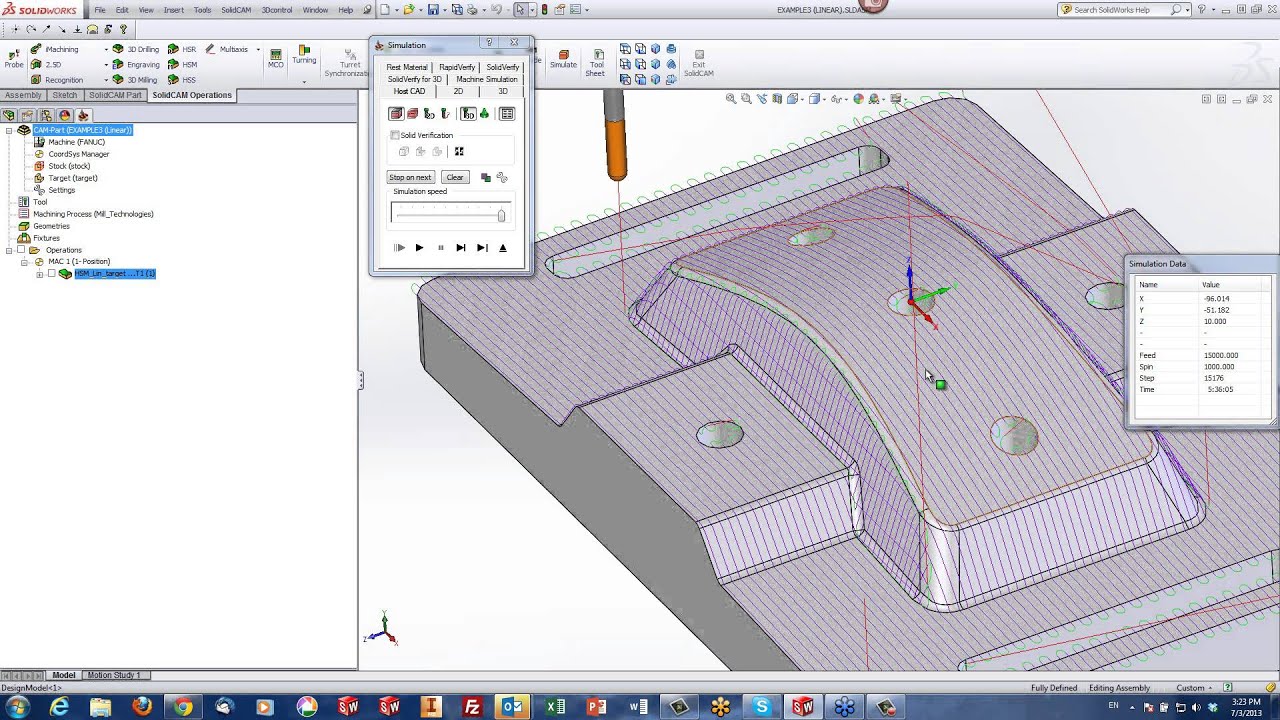Screen dimensions: 1280x720
Task: Expand the HSM_Lin_target operation node
Action: pos(39,274)
